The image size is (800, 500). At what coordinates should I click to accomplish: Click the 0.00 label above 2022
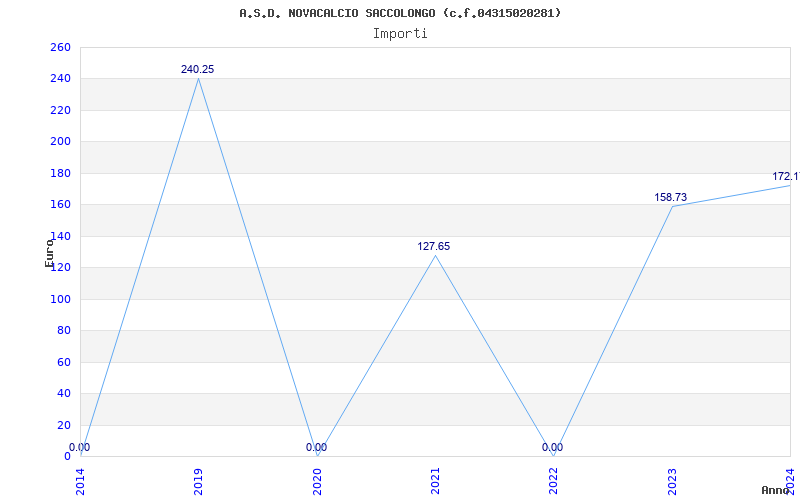click(553, 447)
